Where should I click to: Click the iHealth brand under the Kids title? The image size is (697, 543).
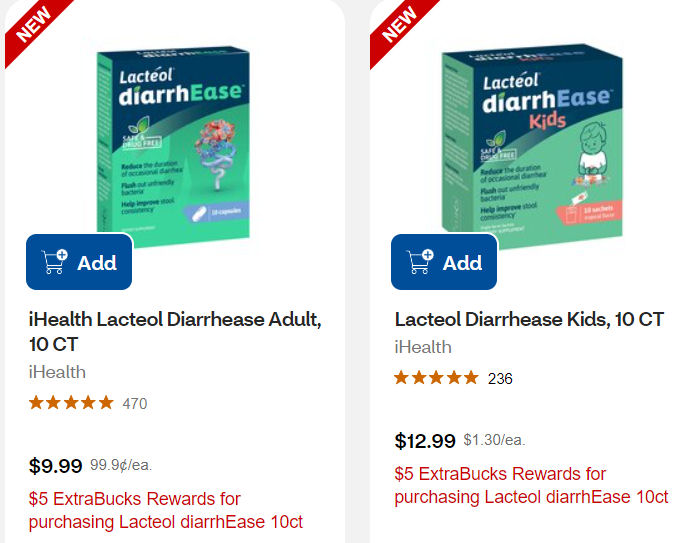coord(423,347)
